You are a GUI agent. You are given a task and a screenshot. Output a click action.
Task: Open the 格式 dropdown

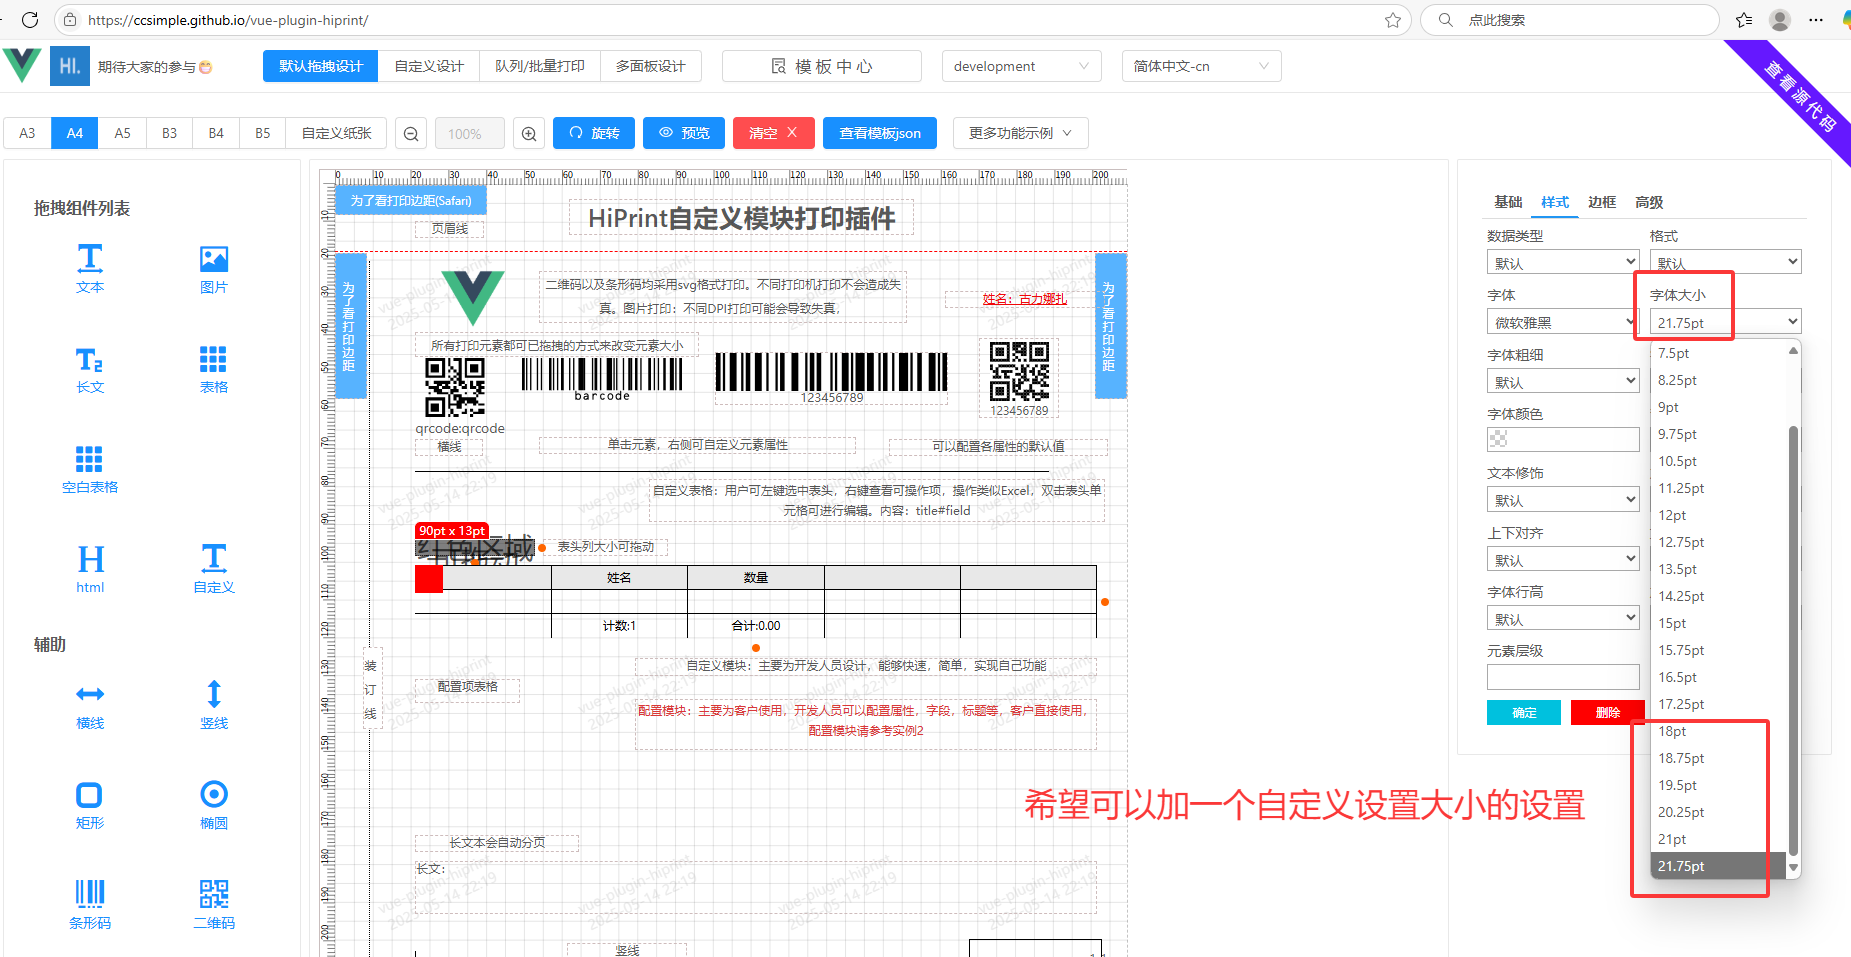pos(1725,262)
